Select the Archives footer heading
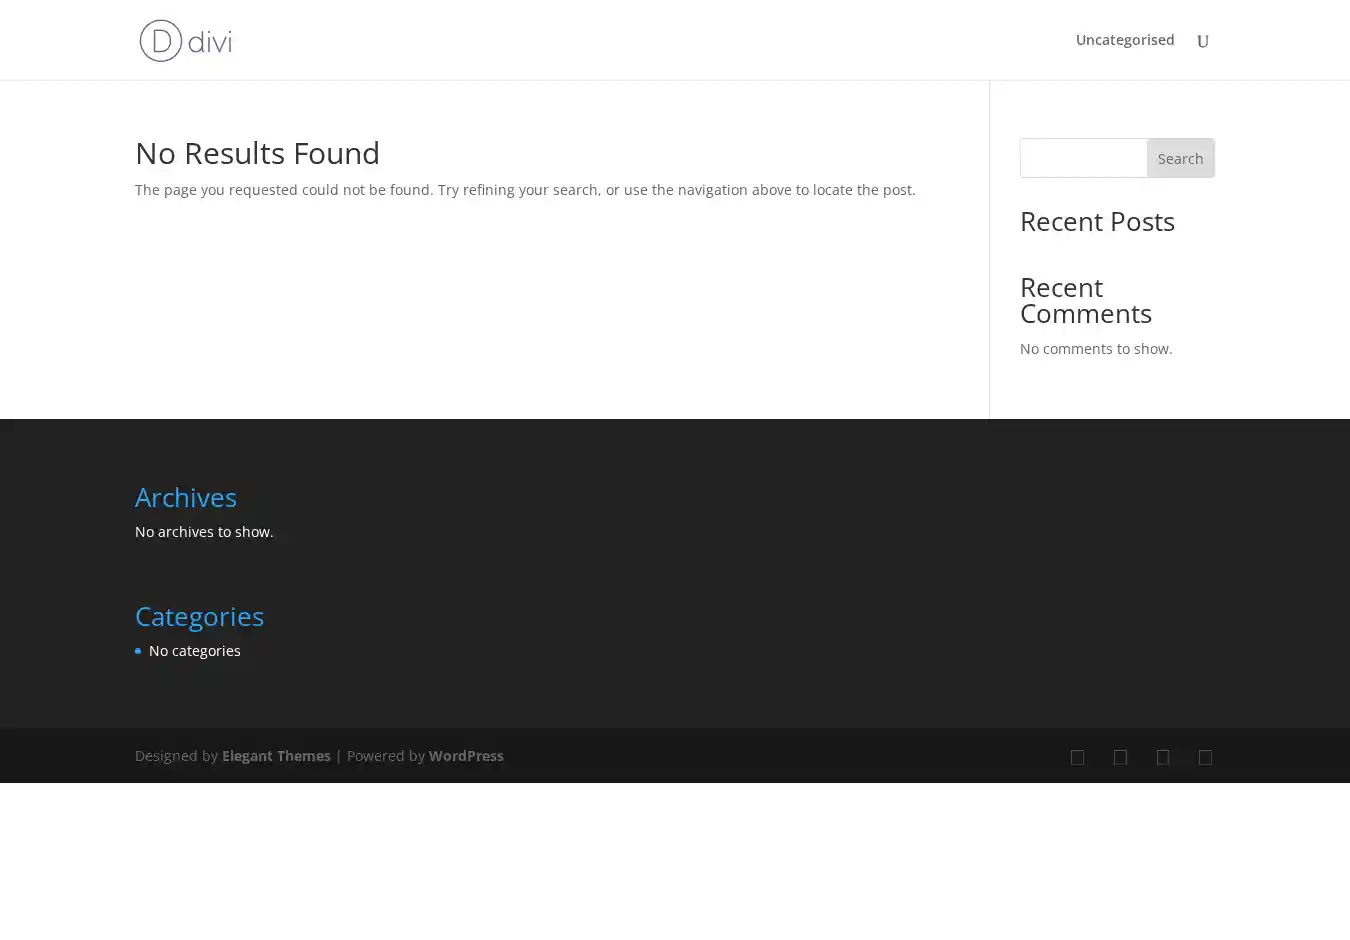Viewport: 1350px width, 940px height. pyautogui.click(x=186, y=497)
